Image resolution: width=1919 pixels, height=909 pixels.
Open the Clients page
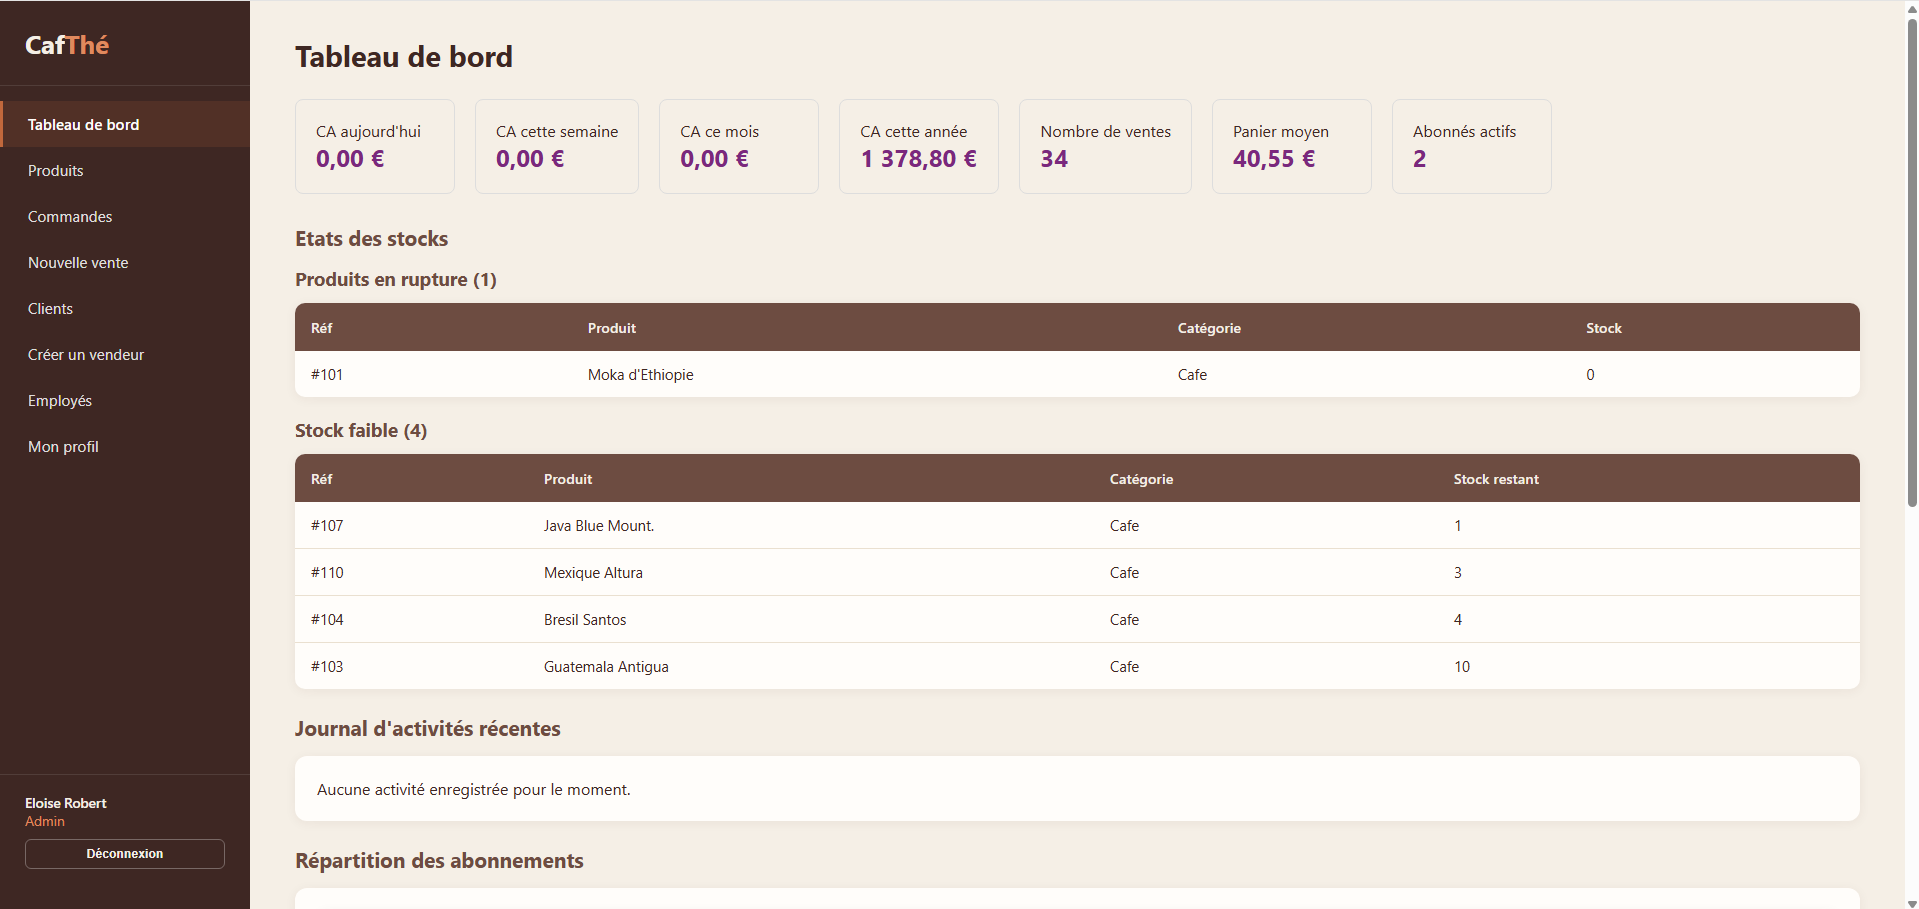[125, 308]
